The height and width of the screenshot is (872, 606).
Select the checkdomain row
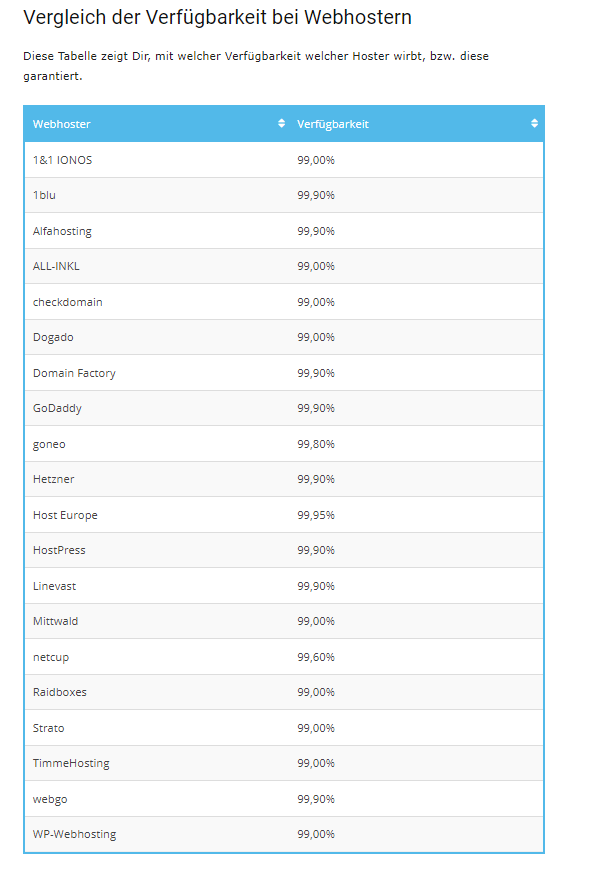[x=284, y=302]
